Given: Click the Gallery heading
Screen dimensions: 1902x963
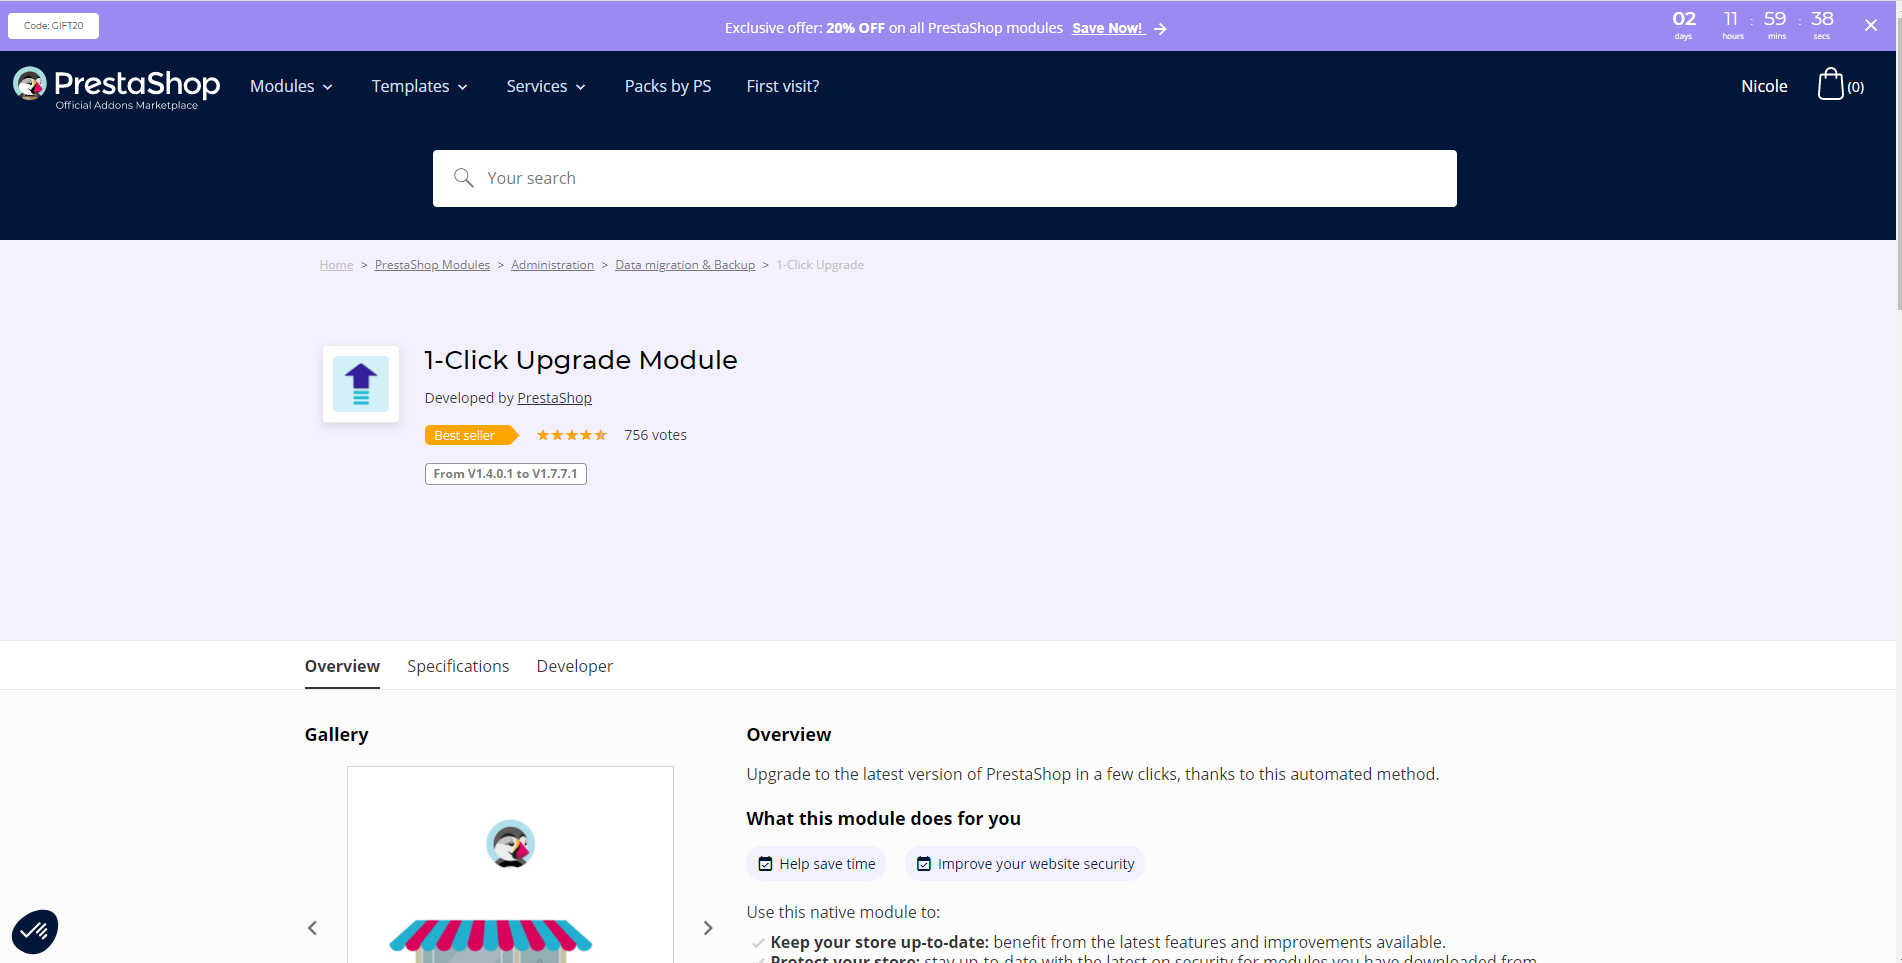Looking at the screenshot, I should pyautogui.click(x=337, y=735).
